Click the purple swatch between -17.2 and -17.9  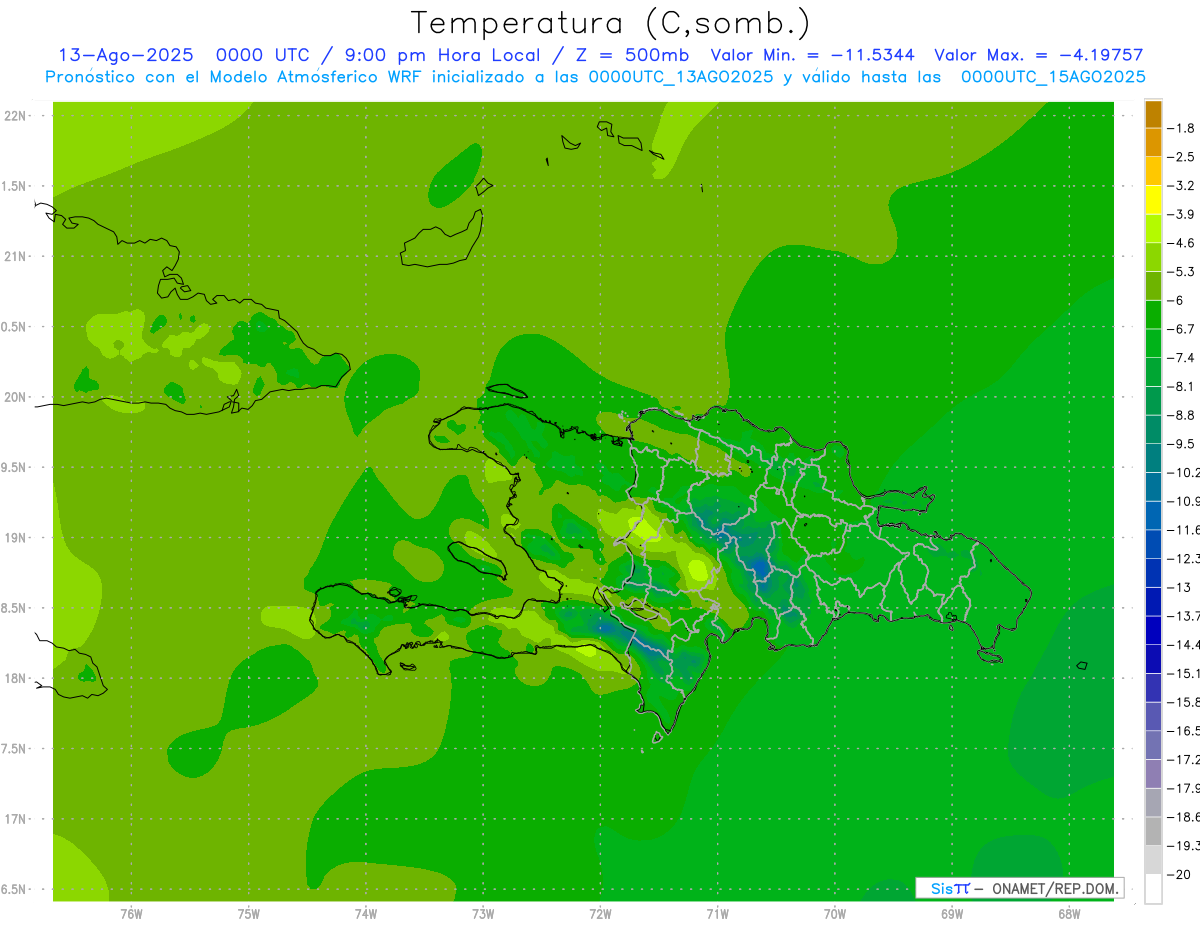click(x=1154, y=774)
